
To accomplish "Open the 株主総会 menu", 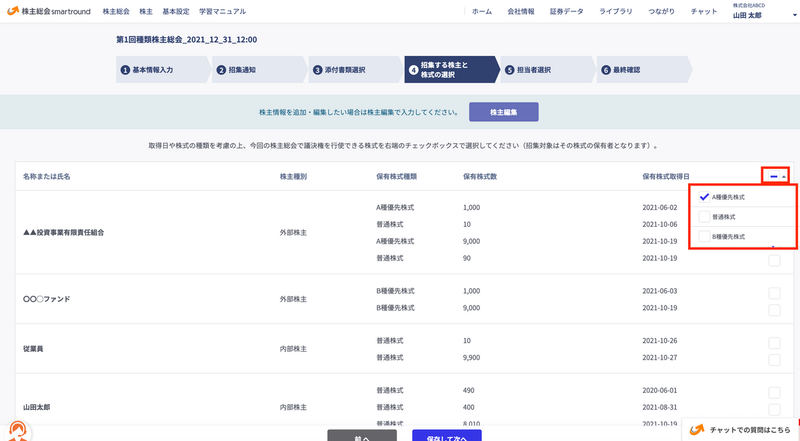I will [x=116, y=11].
